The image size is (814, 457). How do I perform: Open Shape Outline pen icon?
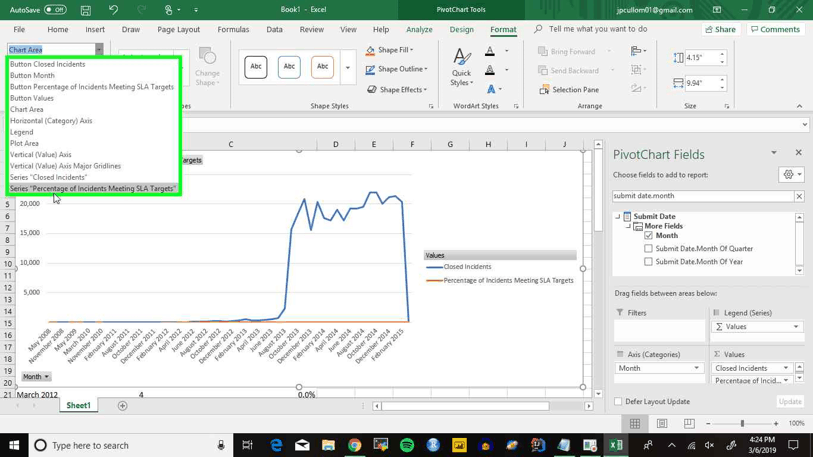click(x=370, y=69)
